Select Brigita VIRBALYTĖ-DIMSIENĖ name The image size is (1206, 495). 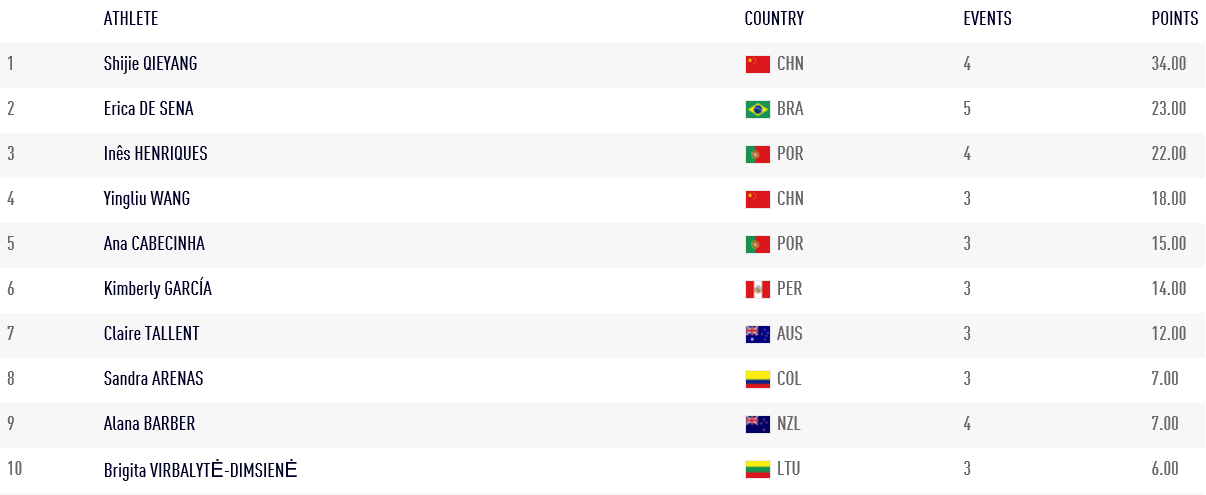click(200, 469)
